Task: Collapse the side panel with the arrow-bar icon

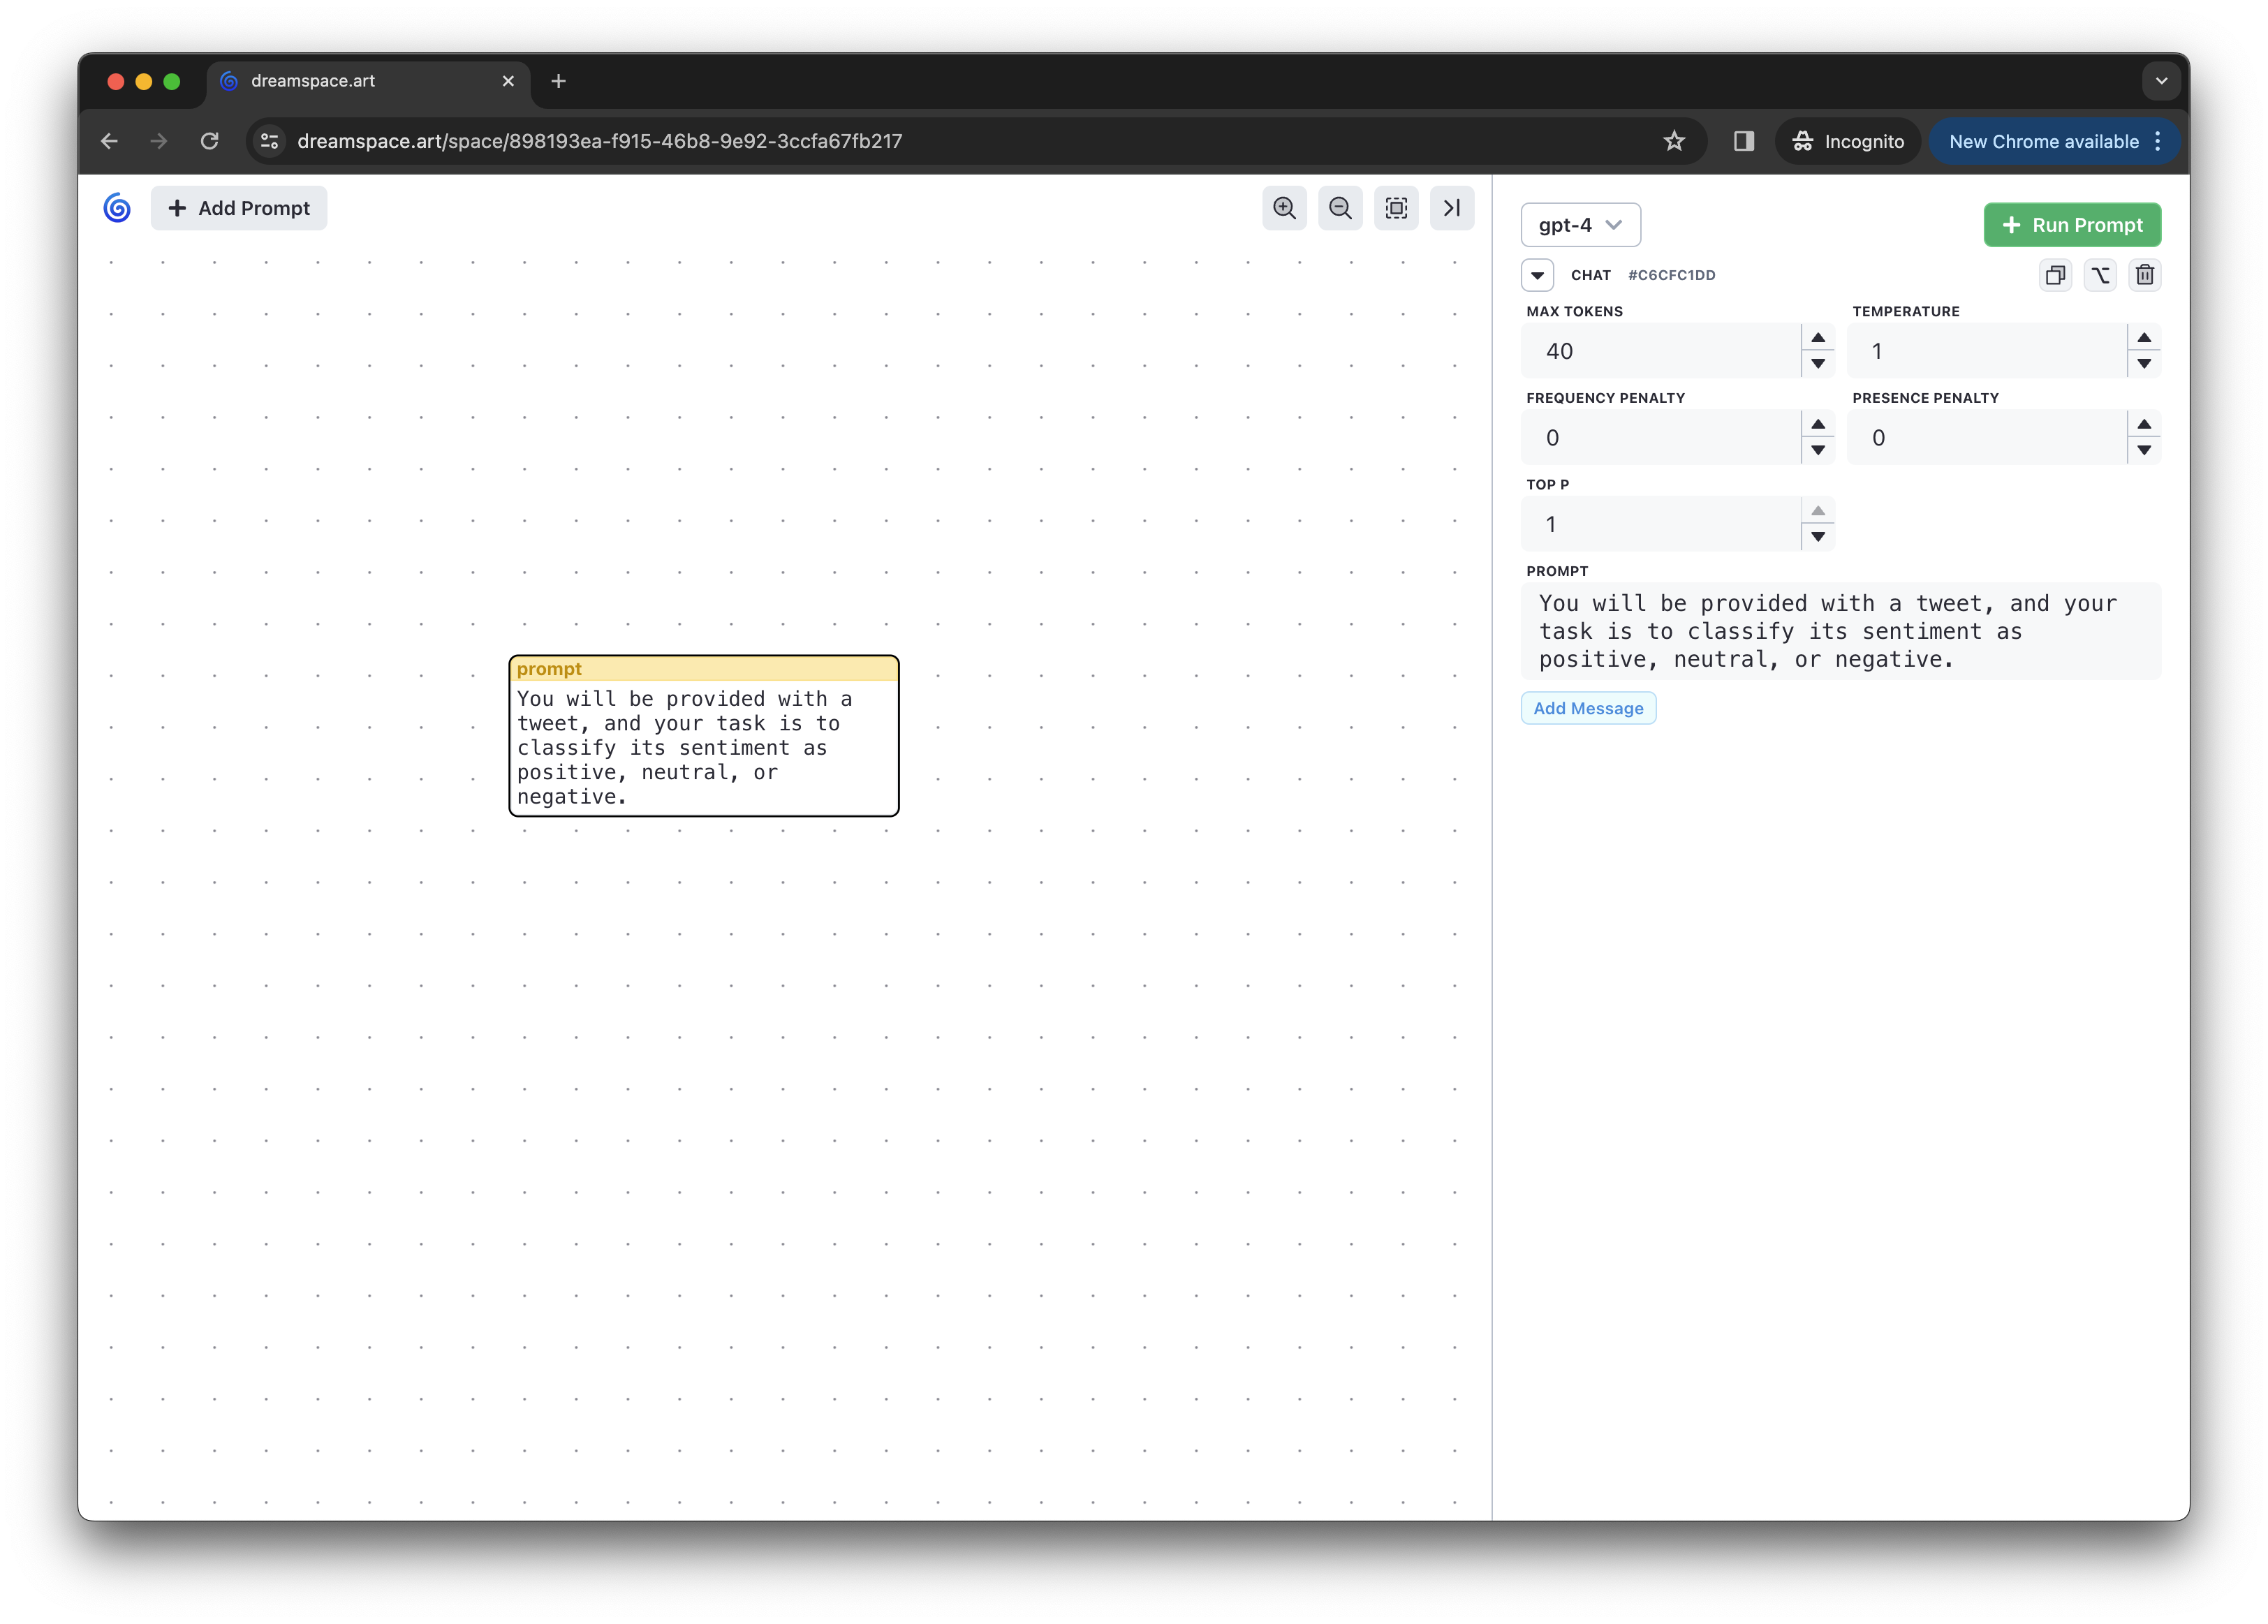Action: [x=1452, y=208]
